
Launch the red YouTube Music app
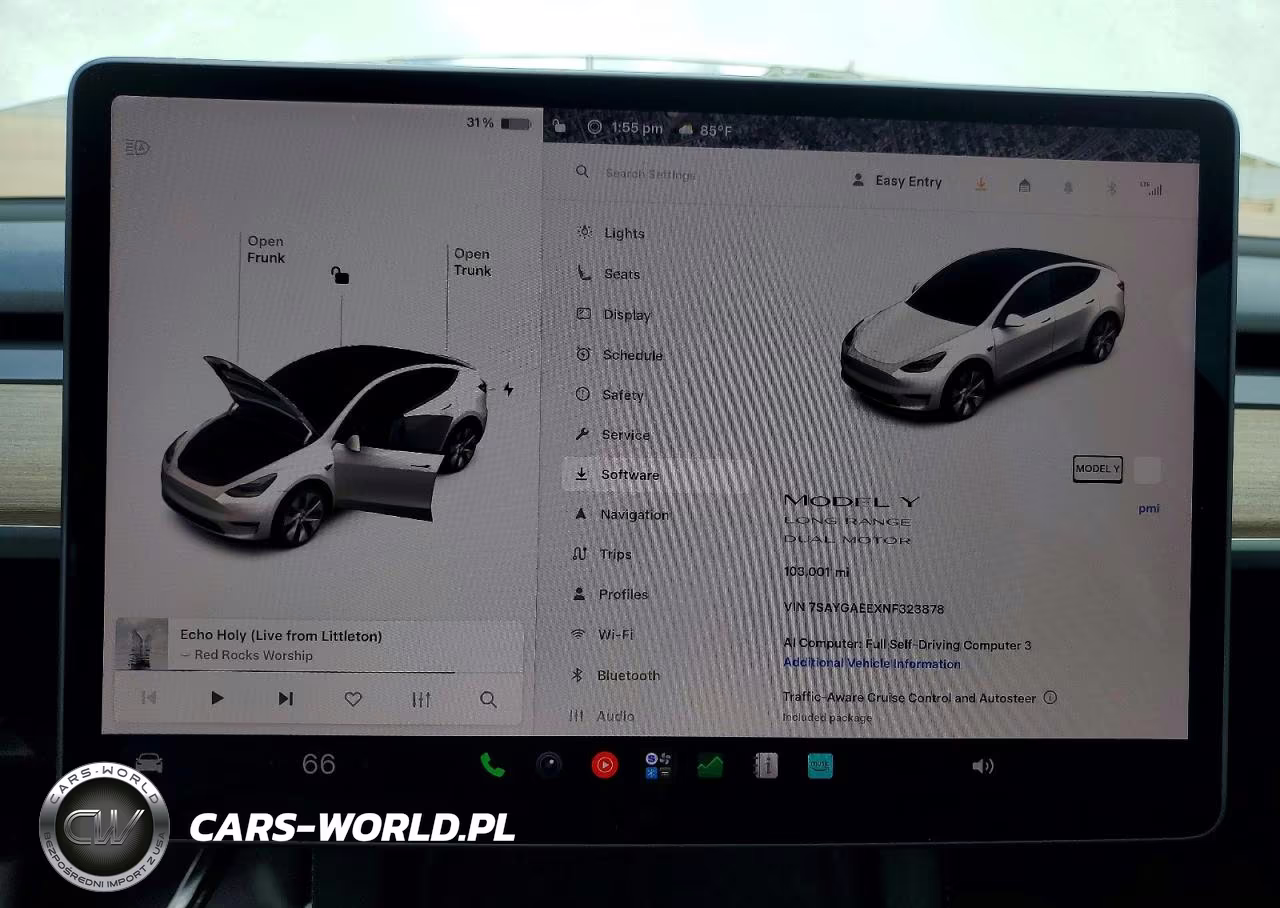(604, 766)
